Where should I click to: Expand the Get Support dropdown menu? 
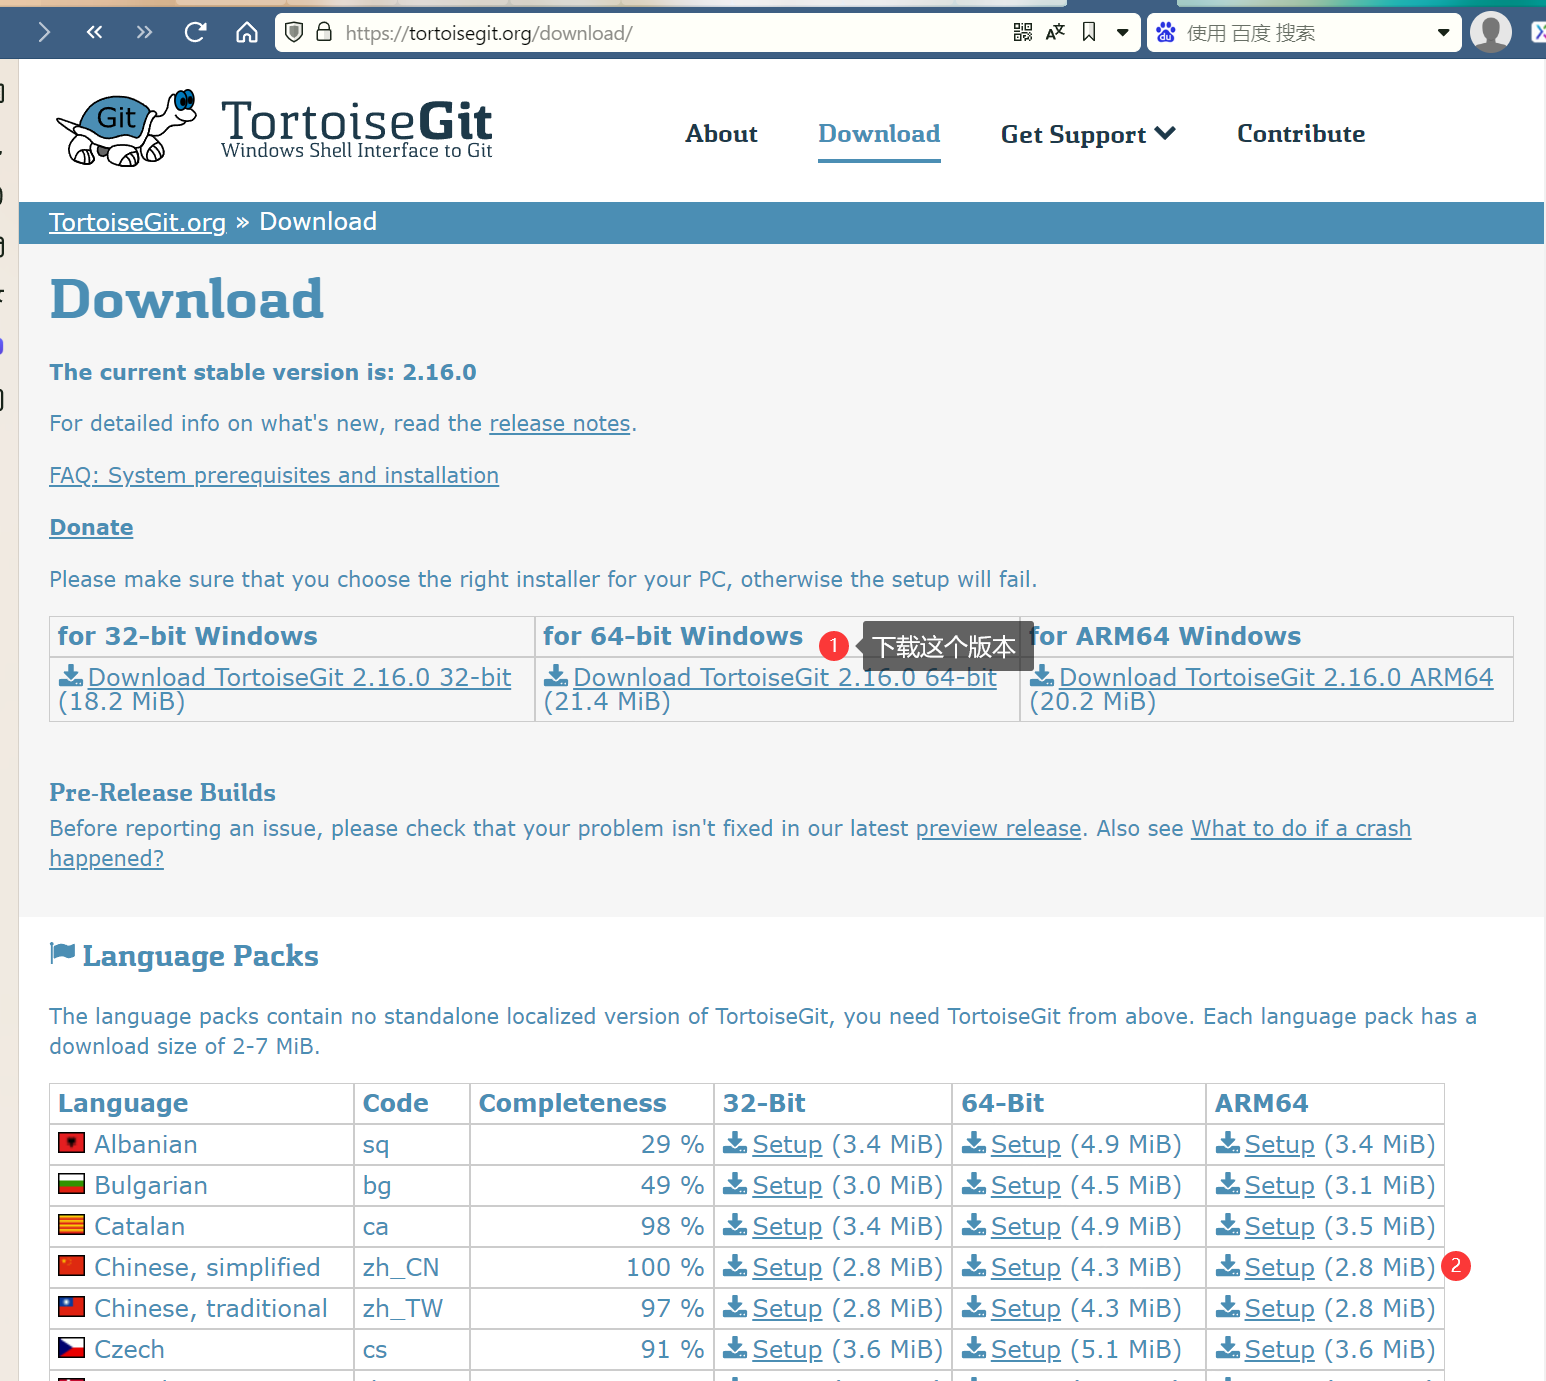[x=1087, y=134]
